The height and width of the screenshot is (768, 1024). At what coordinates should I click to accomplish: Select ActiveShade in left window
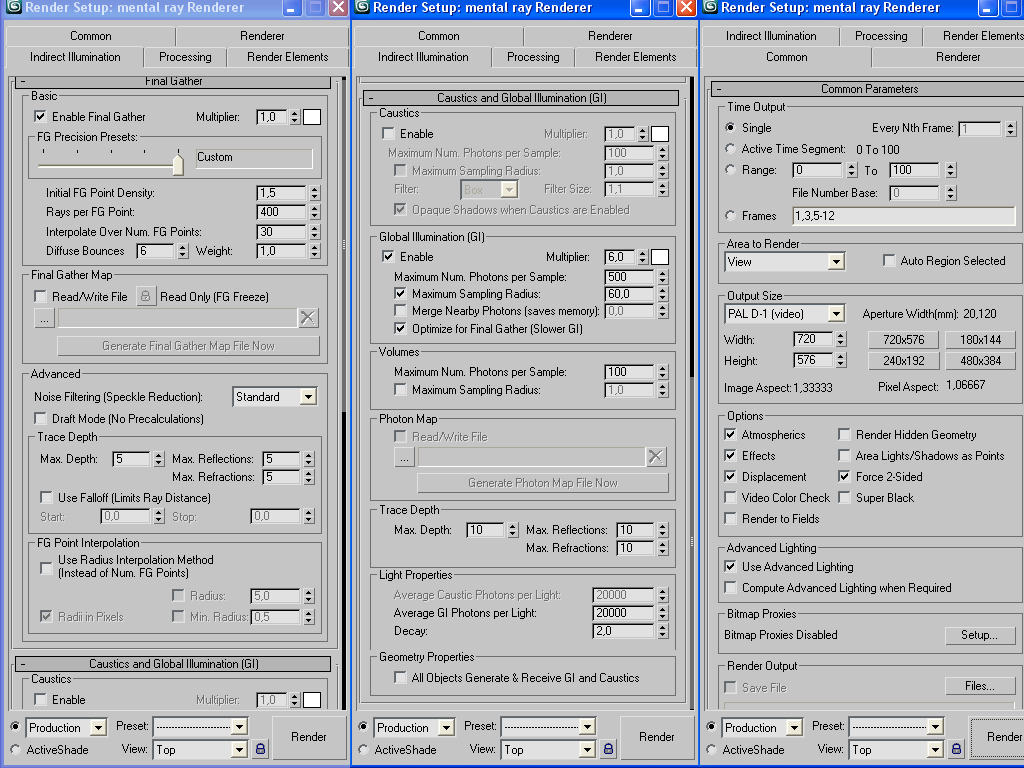(x=16, y=750)
